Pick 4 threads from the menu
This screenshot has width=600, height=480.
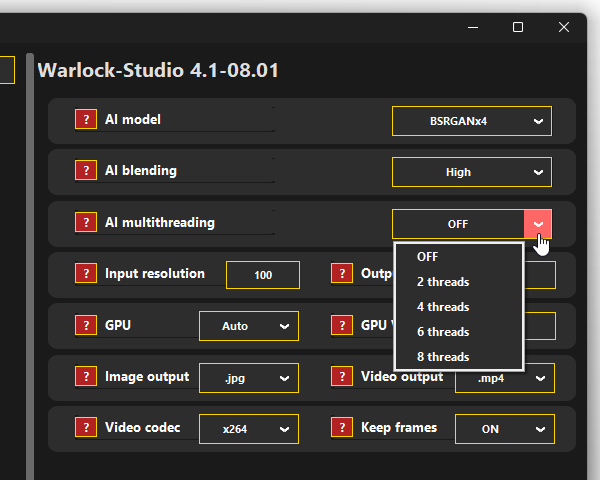click(443, 307)
